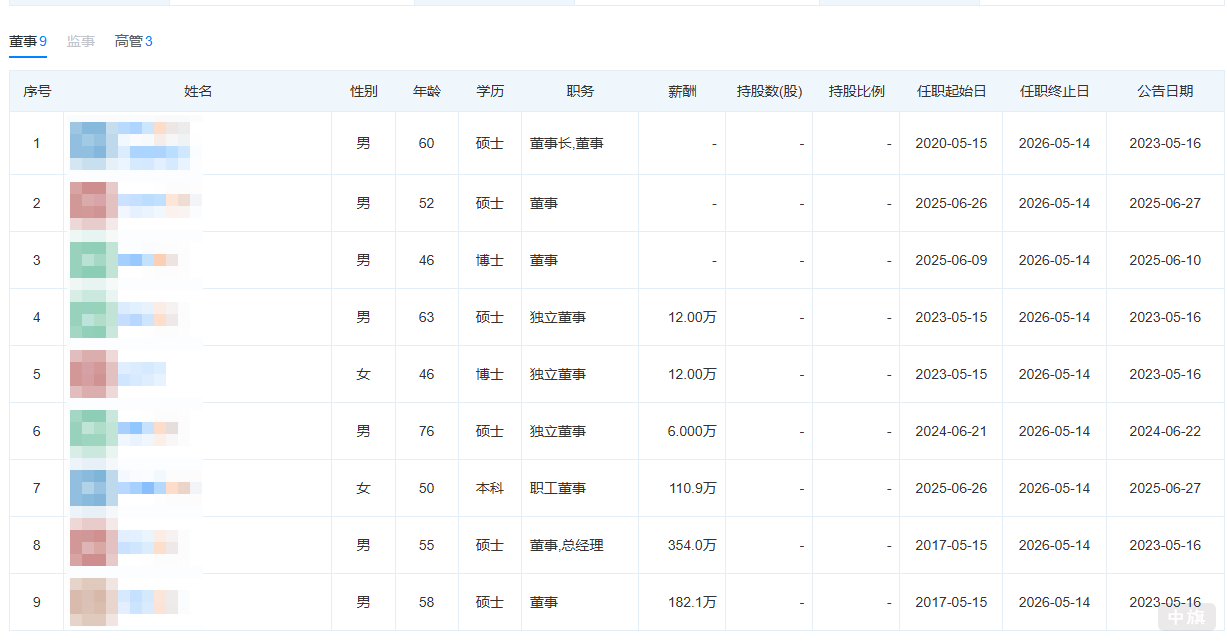Image resolution: width=1227 pixels, height=642 pixels.
Task: Click the 博士 education cell in row 3
Action: tap(490, 259)
